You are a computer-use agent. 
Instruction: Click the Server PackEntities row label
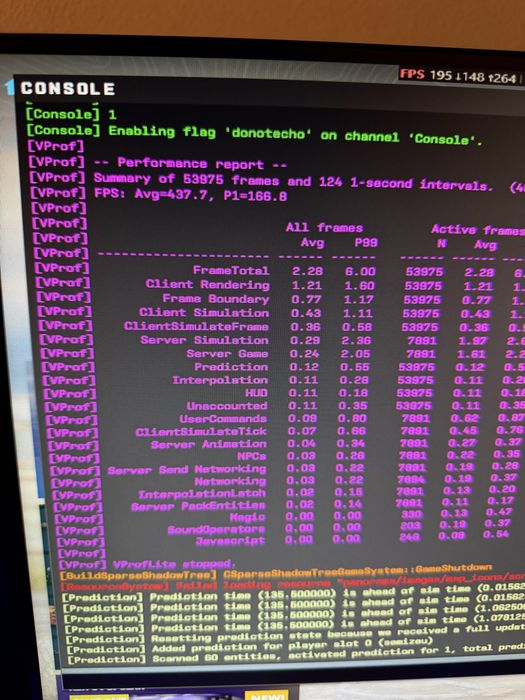point(198,506)
